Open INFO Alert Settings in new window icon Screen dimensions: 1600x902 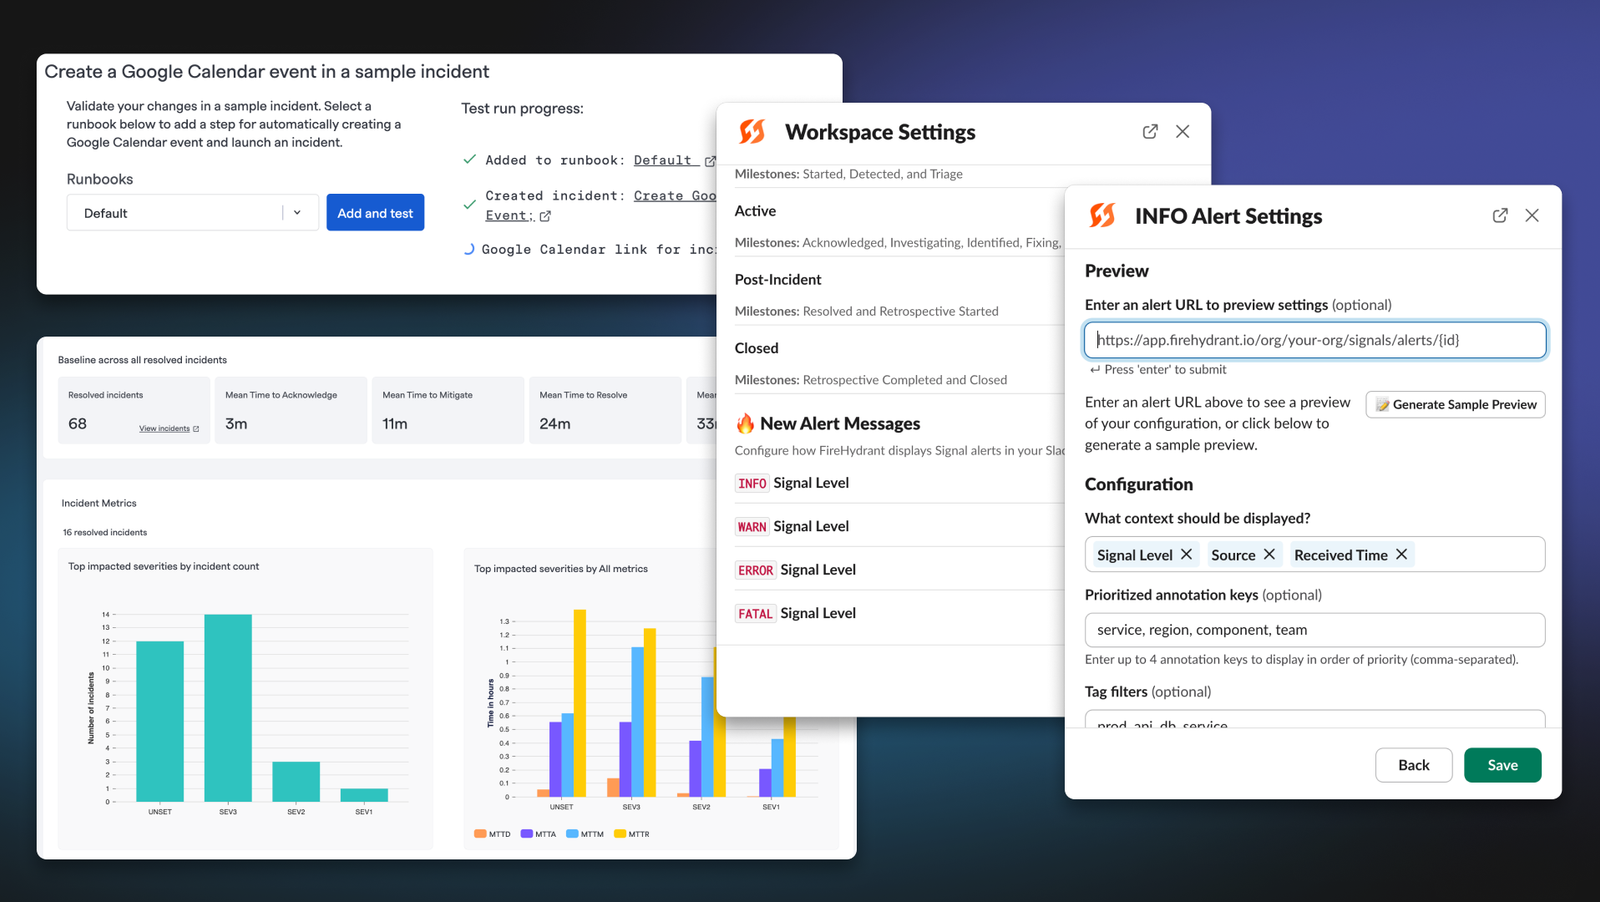1500,215
